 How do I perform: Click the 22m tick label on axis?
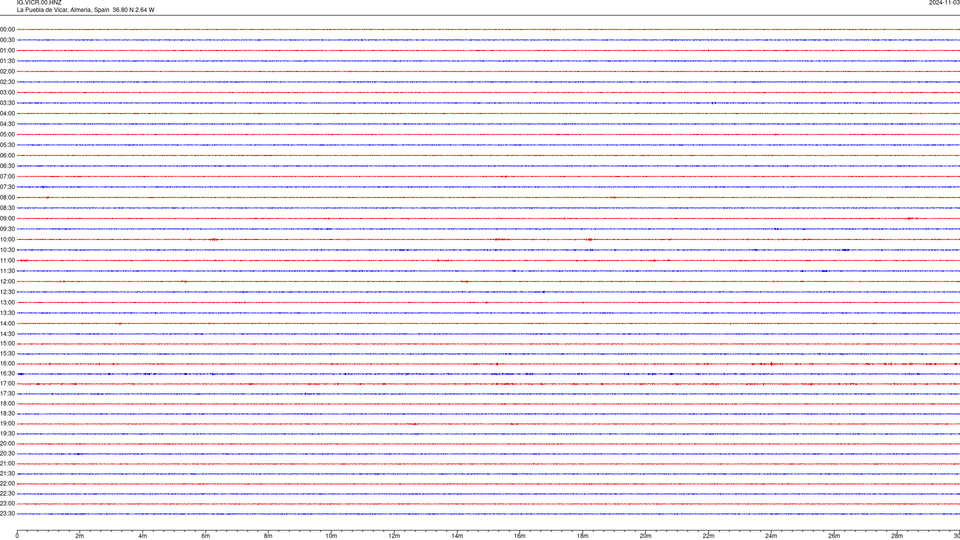[x=708, y=536]
